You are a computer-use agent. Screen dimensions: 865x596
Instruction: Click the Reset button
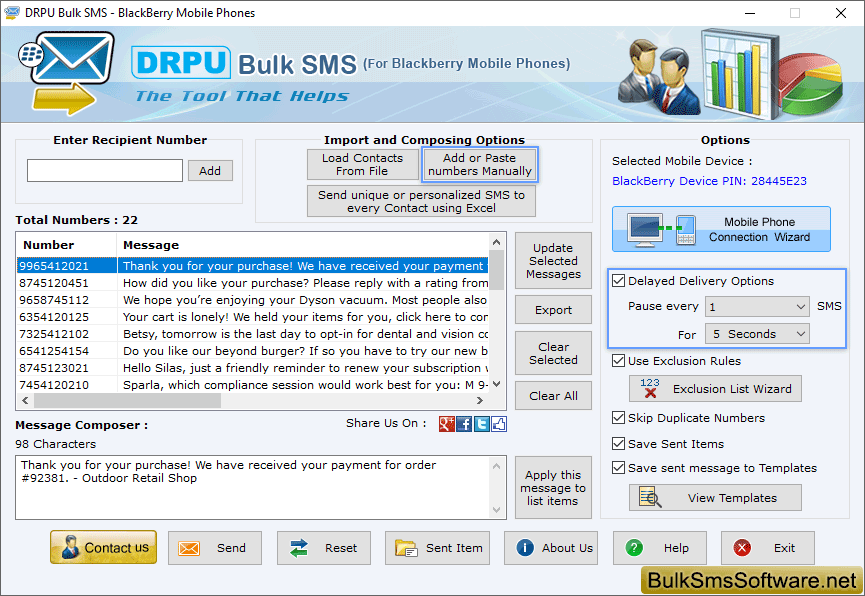tap(324, 548)
